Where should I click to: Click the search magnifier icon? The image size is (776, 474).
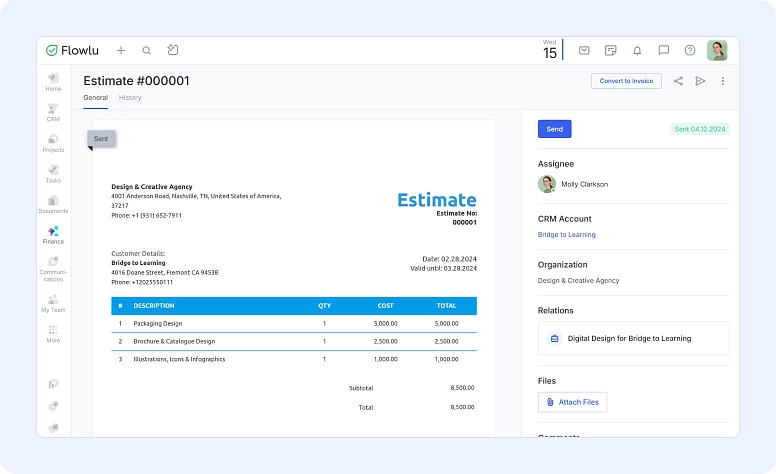click(x=146, y=50)
